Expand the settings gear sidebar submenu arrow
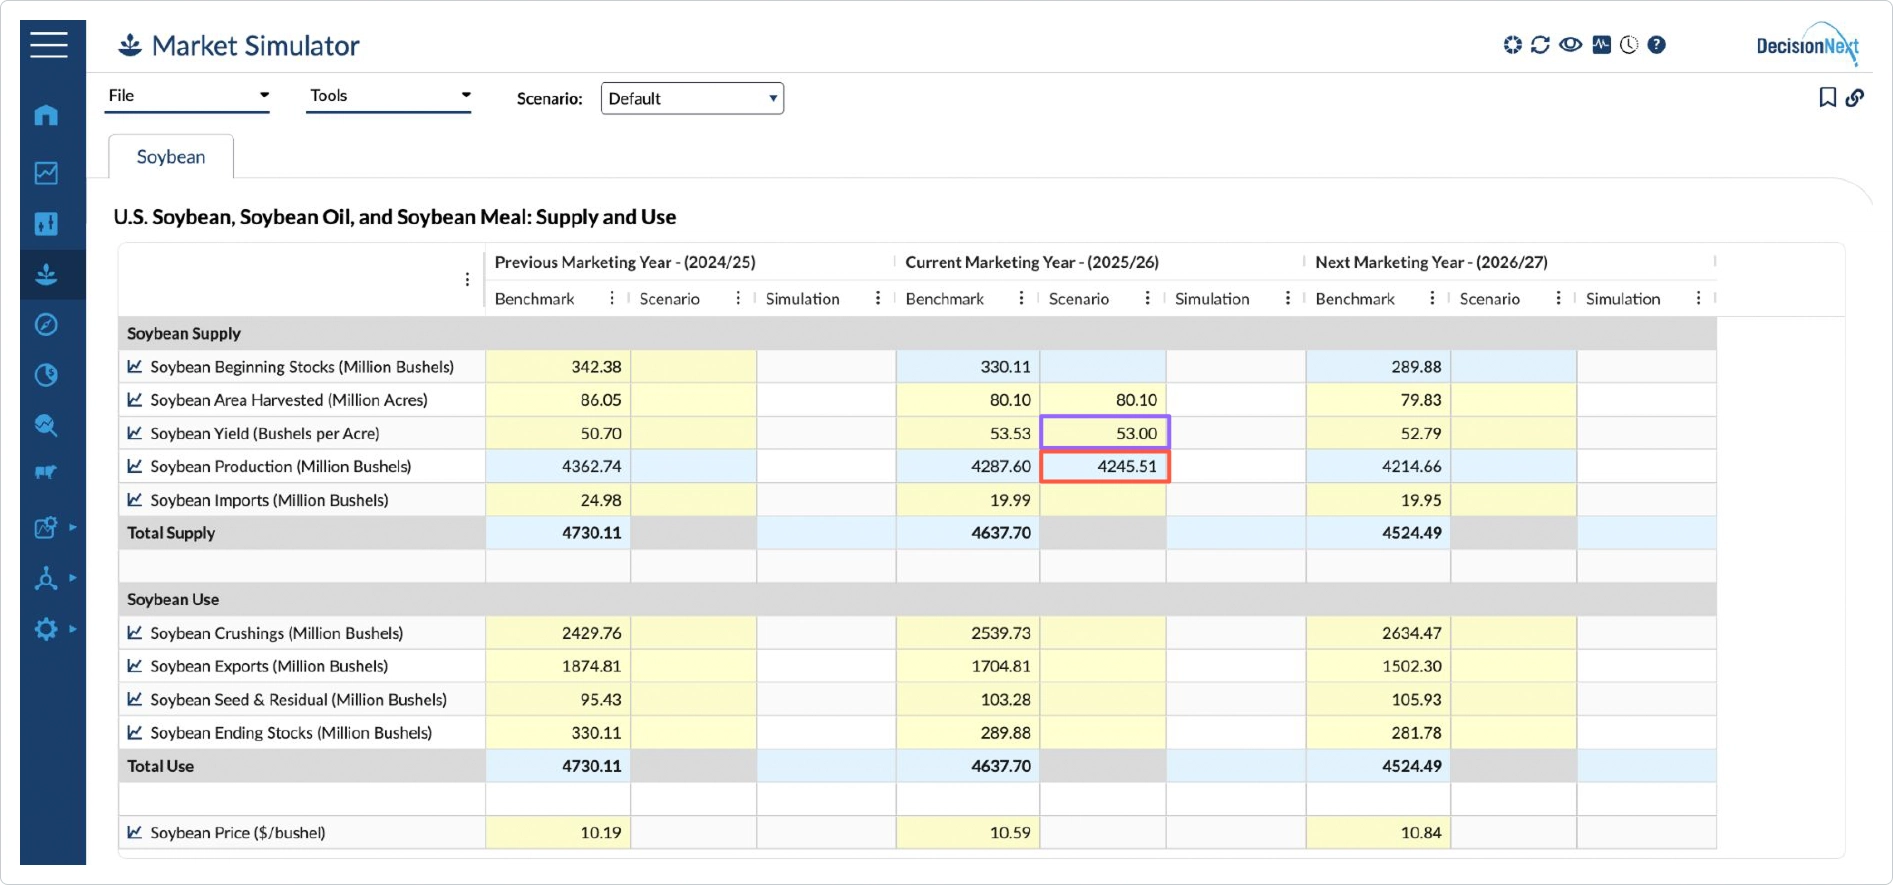The width and height of the screenshot is (1893, 885). click(x=73, y=629)
